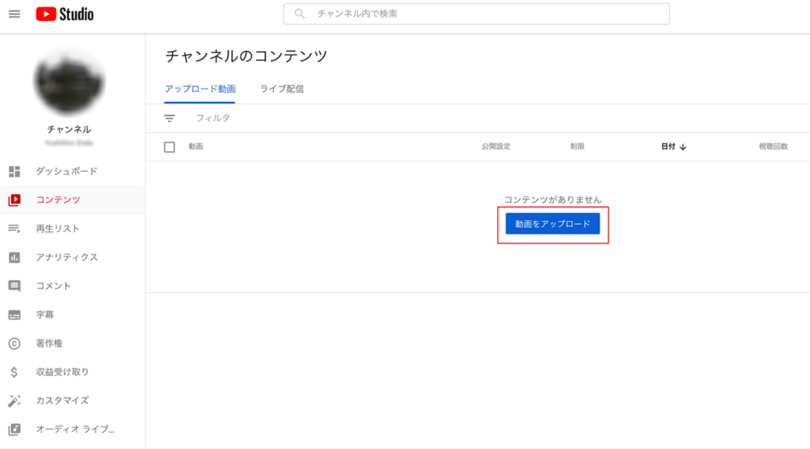The image size is (810, 450).
Task: Open アナリティクス analytics icon
Action: (14, 257)
